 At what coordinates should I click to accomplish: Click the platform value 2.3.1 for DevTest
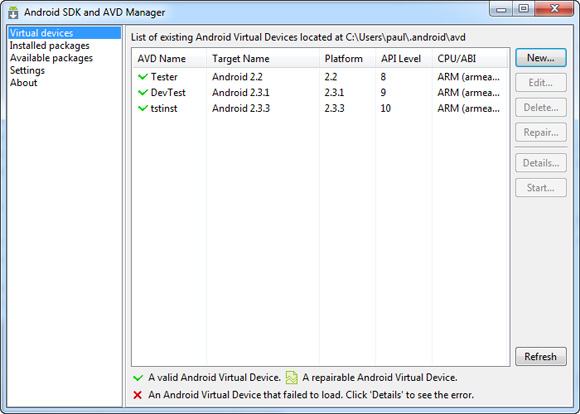(334, 92)
